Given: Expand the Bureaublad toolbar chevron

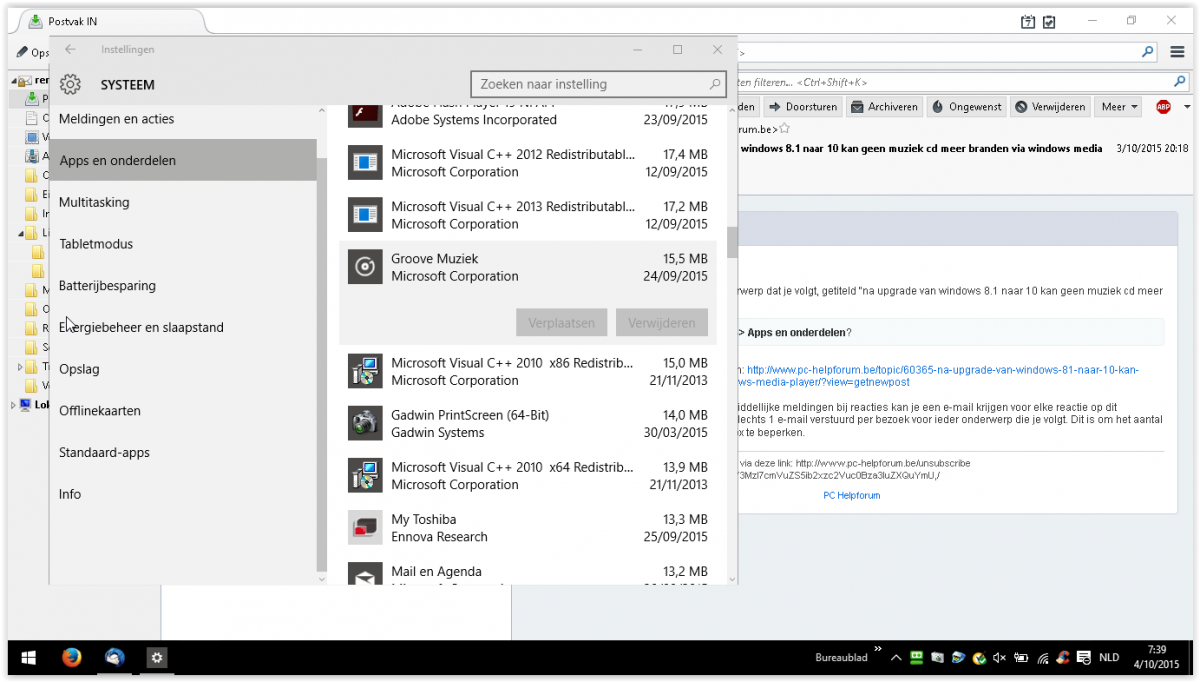Looking at the screenshot, I should (878, 650).
